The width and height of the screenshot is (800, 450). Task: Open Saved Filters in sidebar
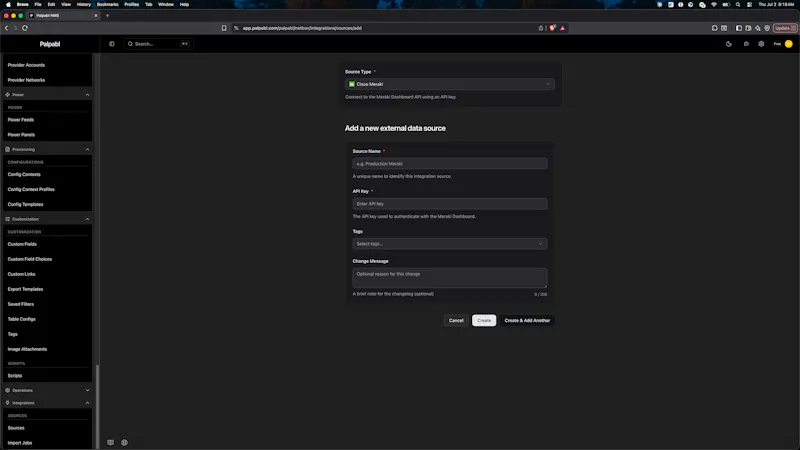(x=20, y=304)
